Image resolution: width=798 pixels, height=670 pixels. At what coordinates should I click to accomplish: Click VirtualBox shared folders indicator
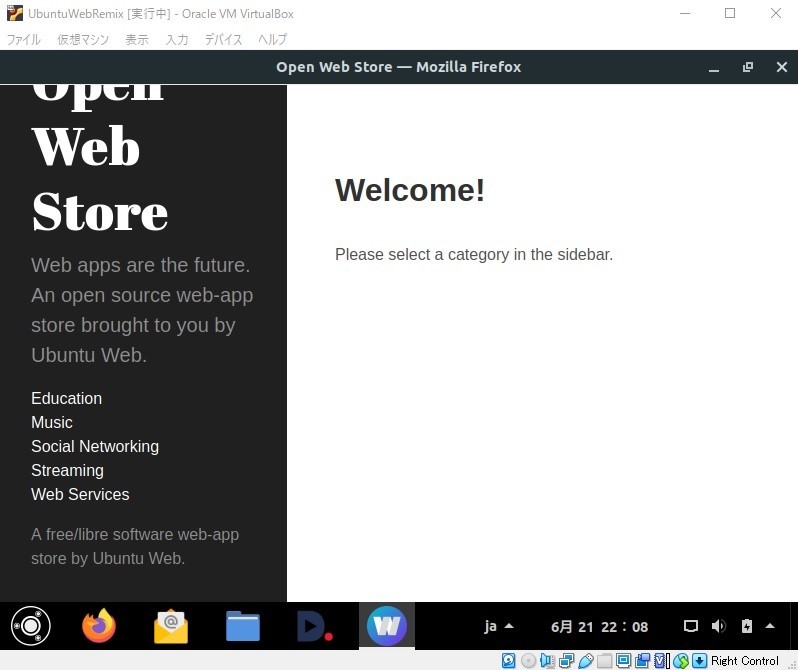(x=605, y=661)
